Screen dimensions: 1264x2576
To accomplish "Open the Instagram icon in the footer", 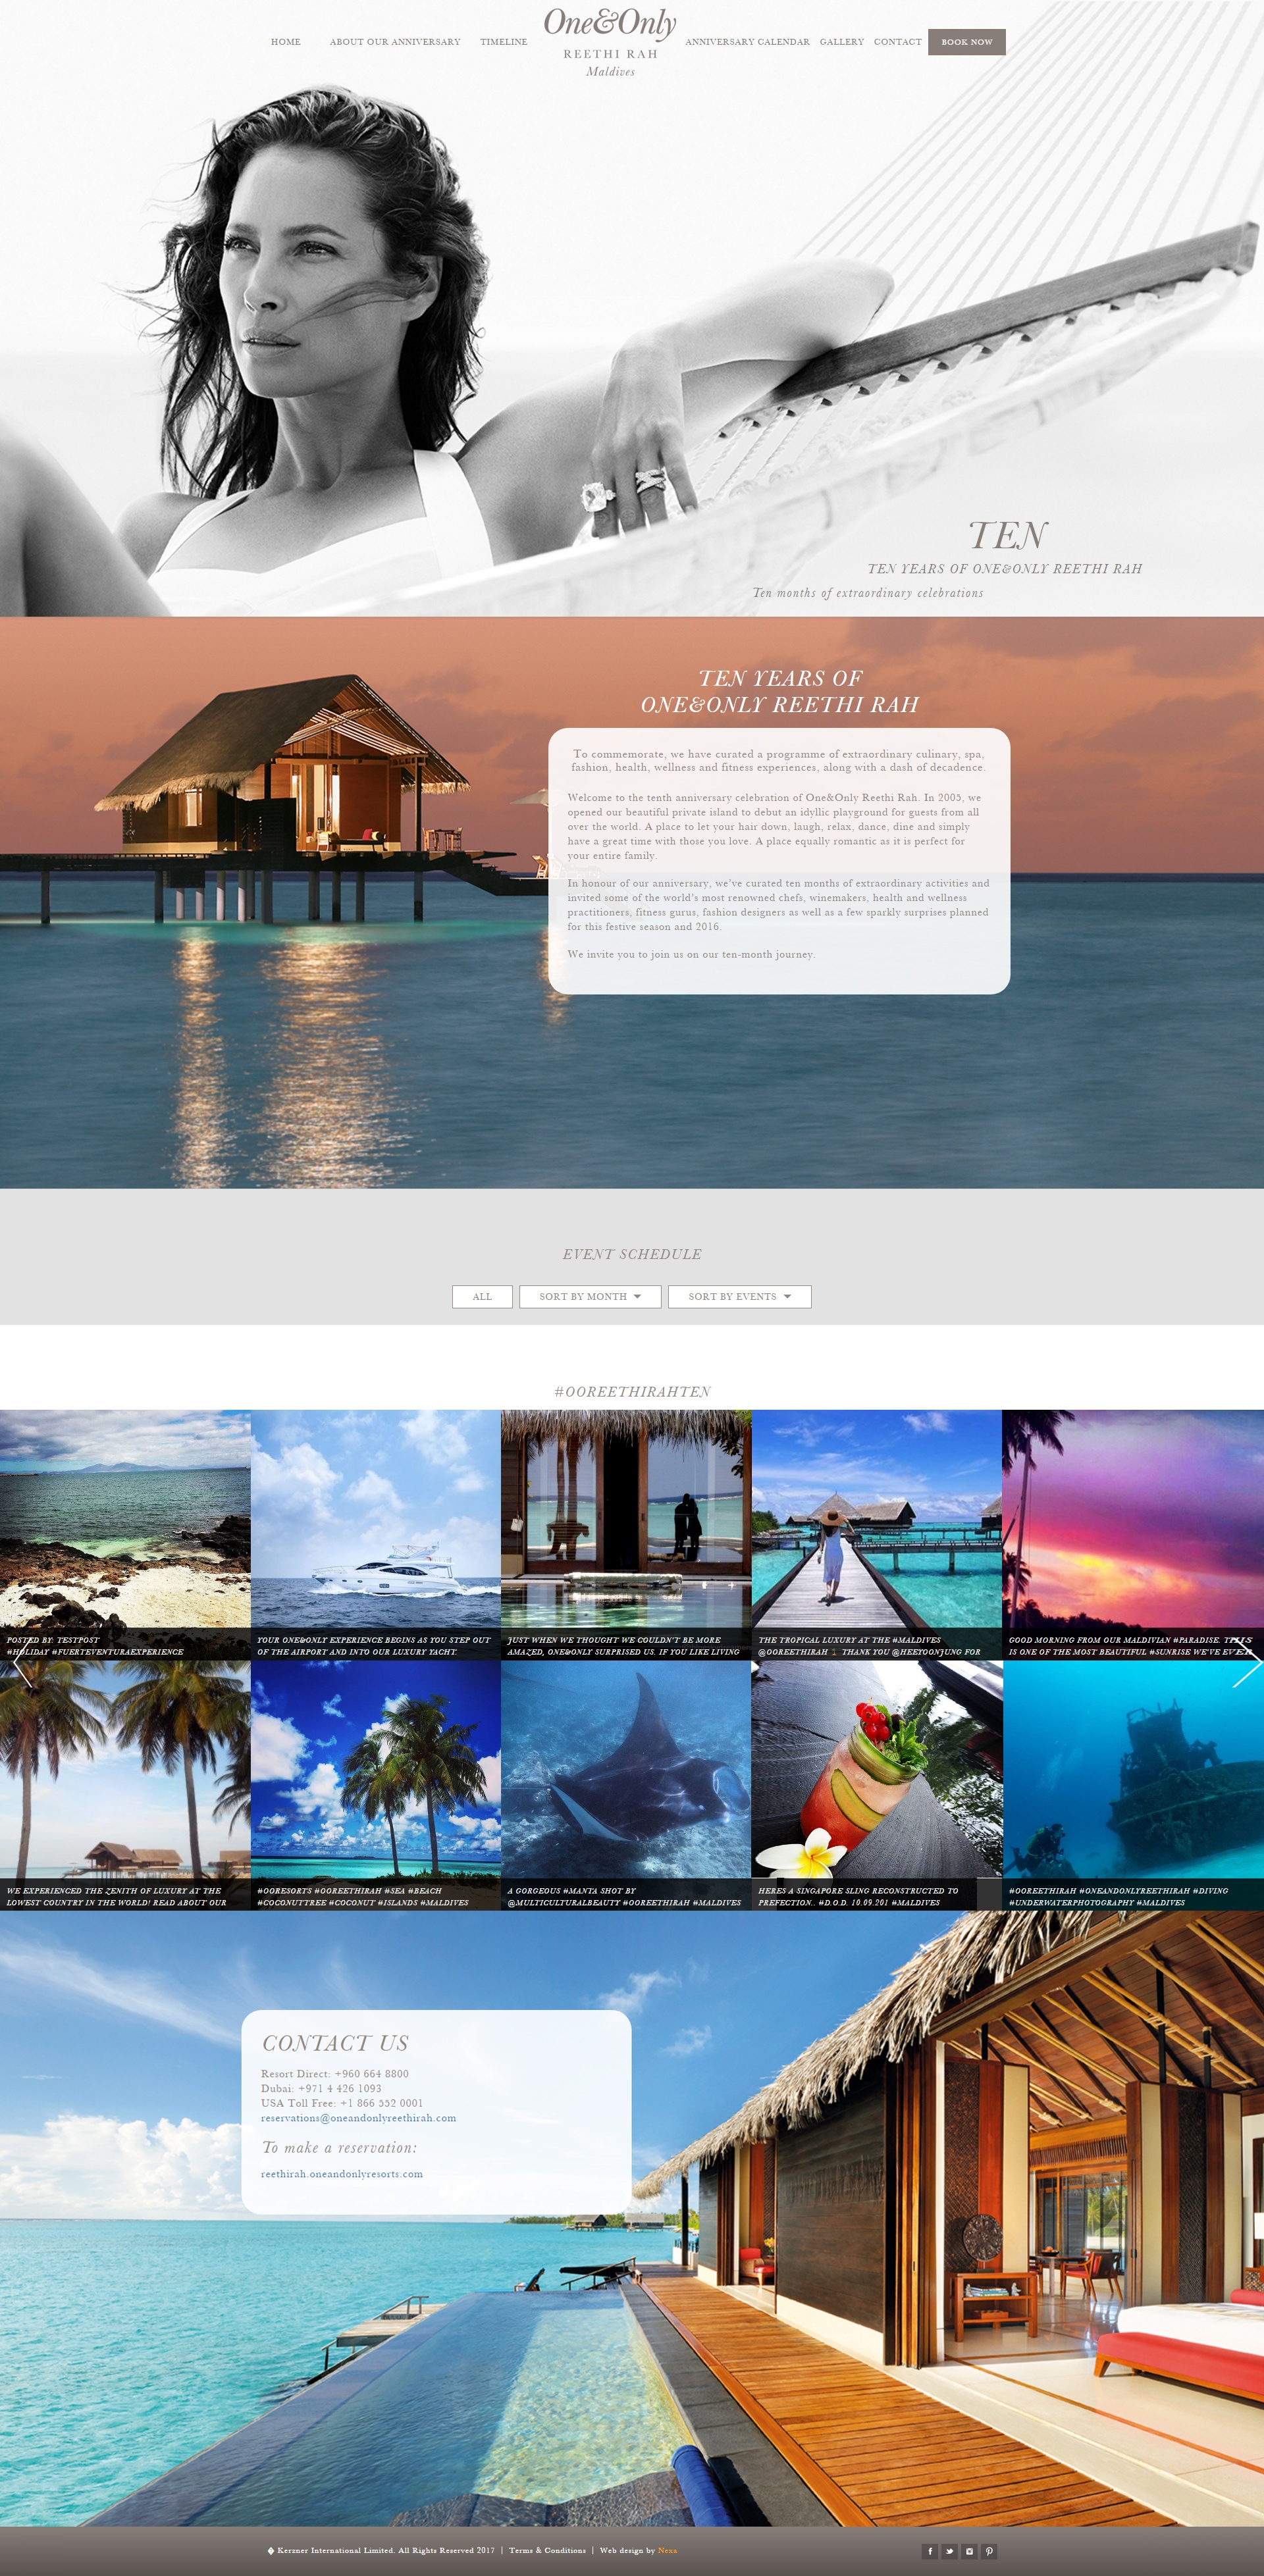I will [969, 2551].
